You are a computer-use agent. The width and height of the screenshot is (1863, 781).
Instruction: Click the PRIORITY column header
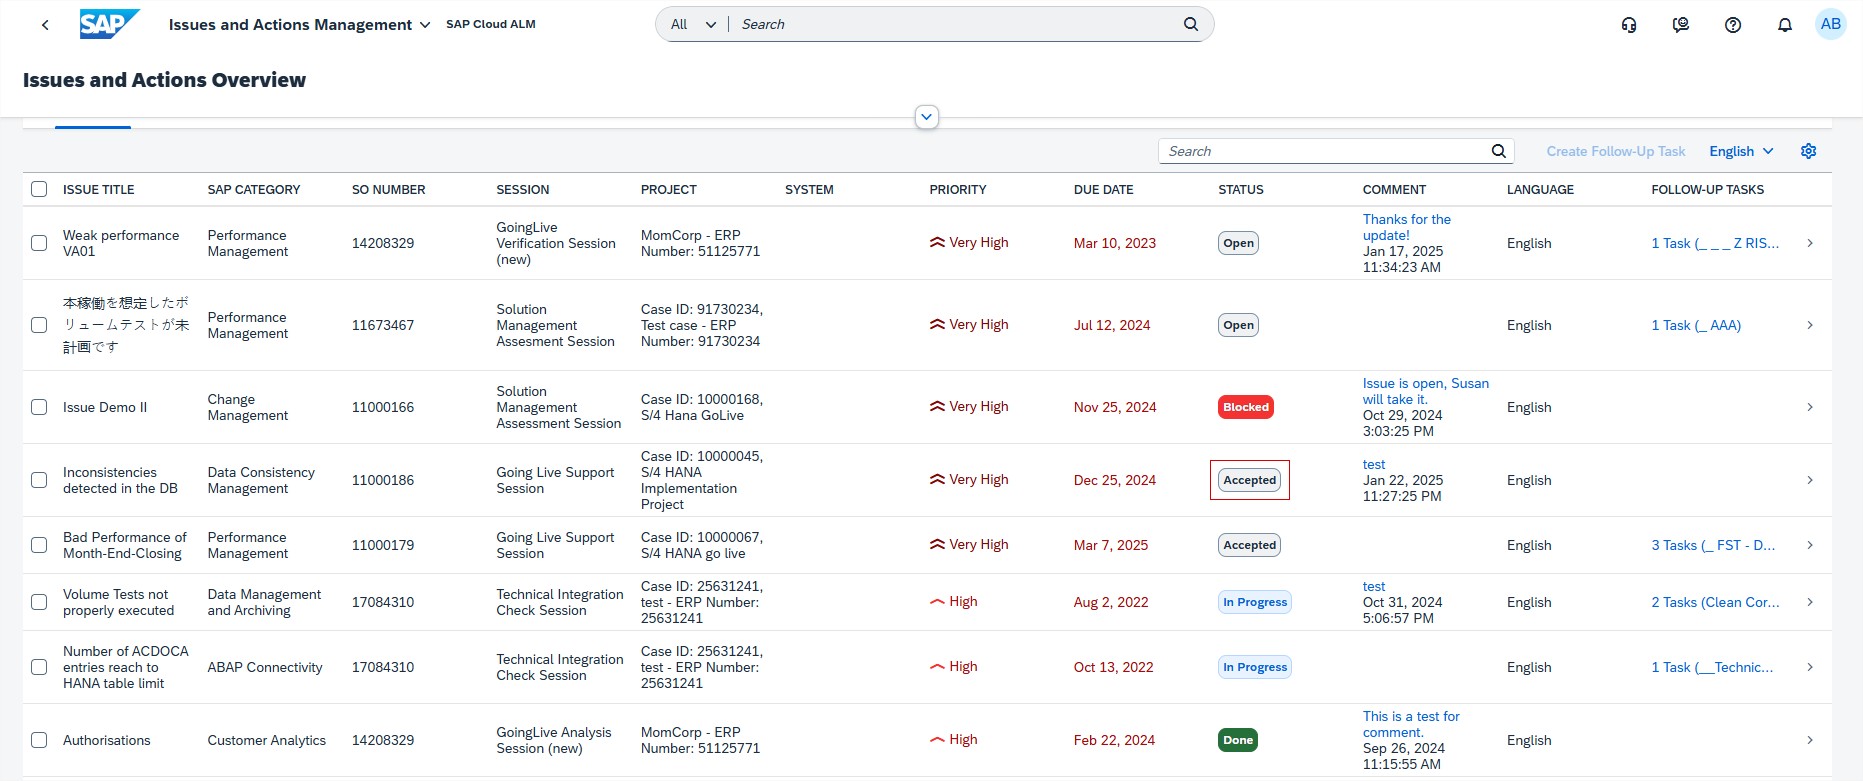pos(957,189)
